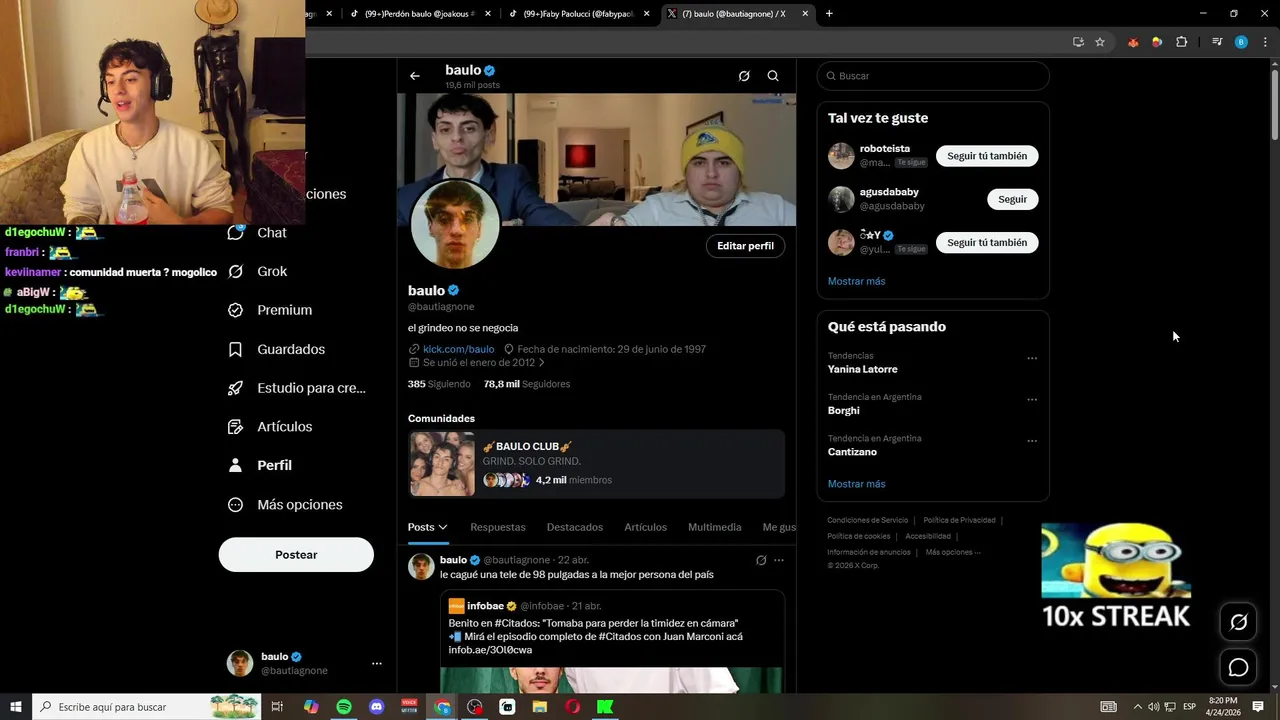Open Windows notification center icon
Image resolution: width=1280 pixels, height=720 pixels.
(x=1258, y=707)
